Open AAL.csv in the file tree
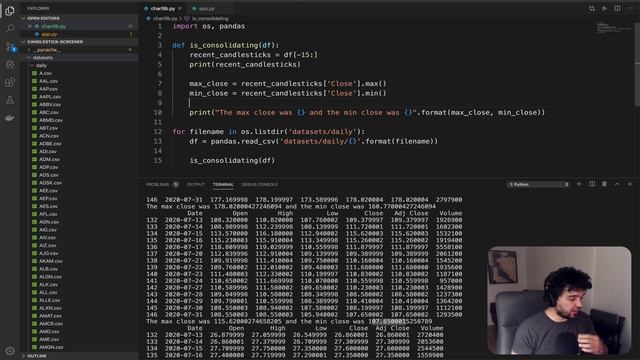This screenshot has height=360, width=640. tap(48, 81)
